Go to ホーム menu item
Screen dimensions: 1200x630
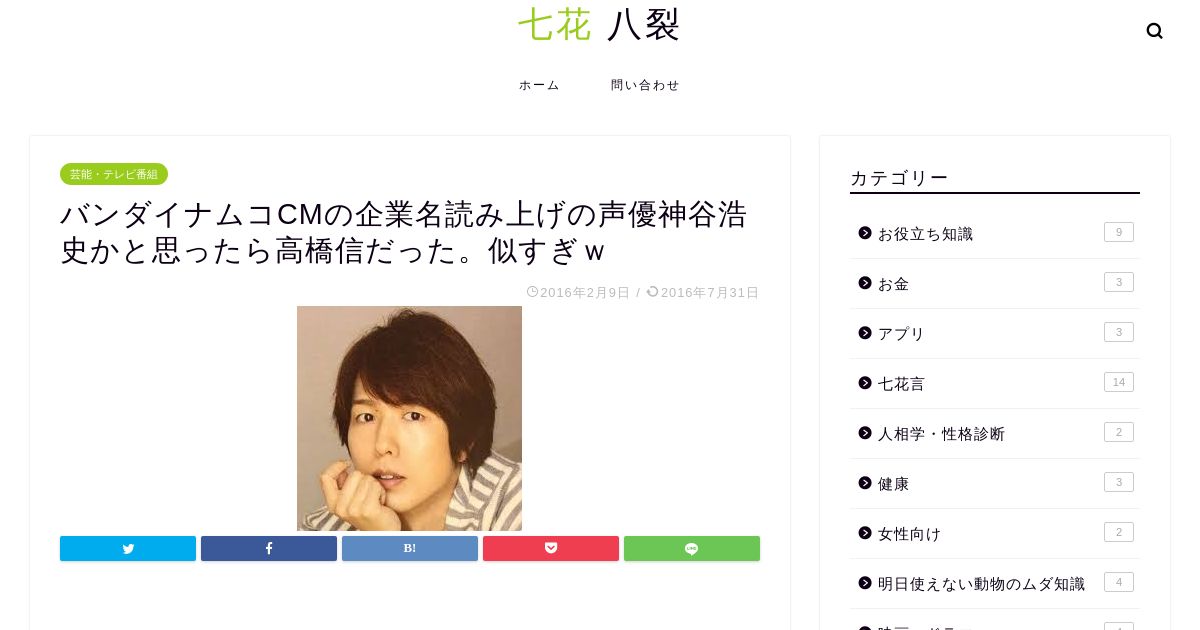tap(539, 85)
